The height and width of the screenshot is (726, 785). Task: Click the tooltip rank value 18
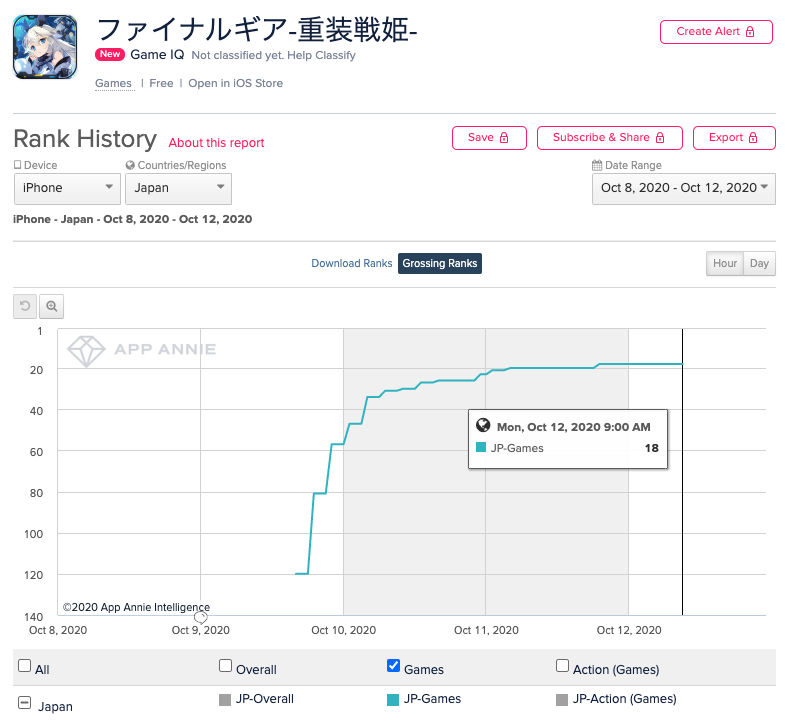pos(651,448)
